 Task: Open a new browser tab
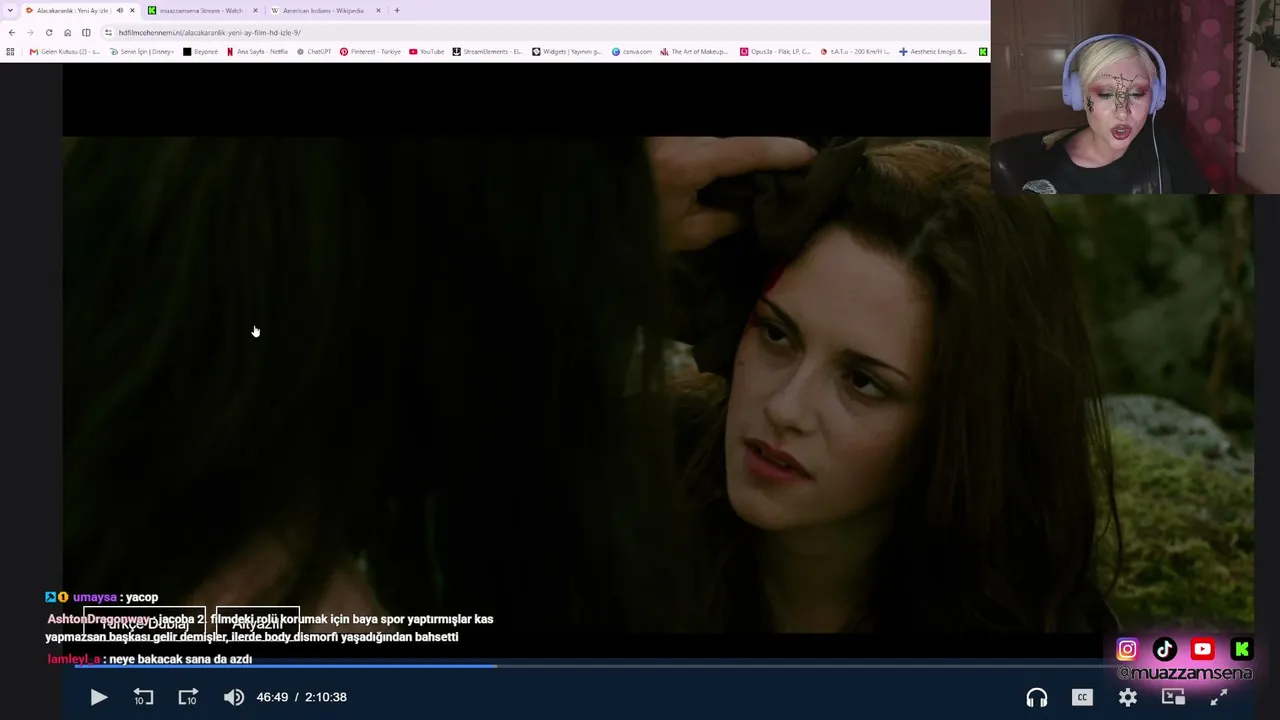coord(397,10)
